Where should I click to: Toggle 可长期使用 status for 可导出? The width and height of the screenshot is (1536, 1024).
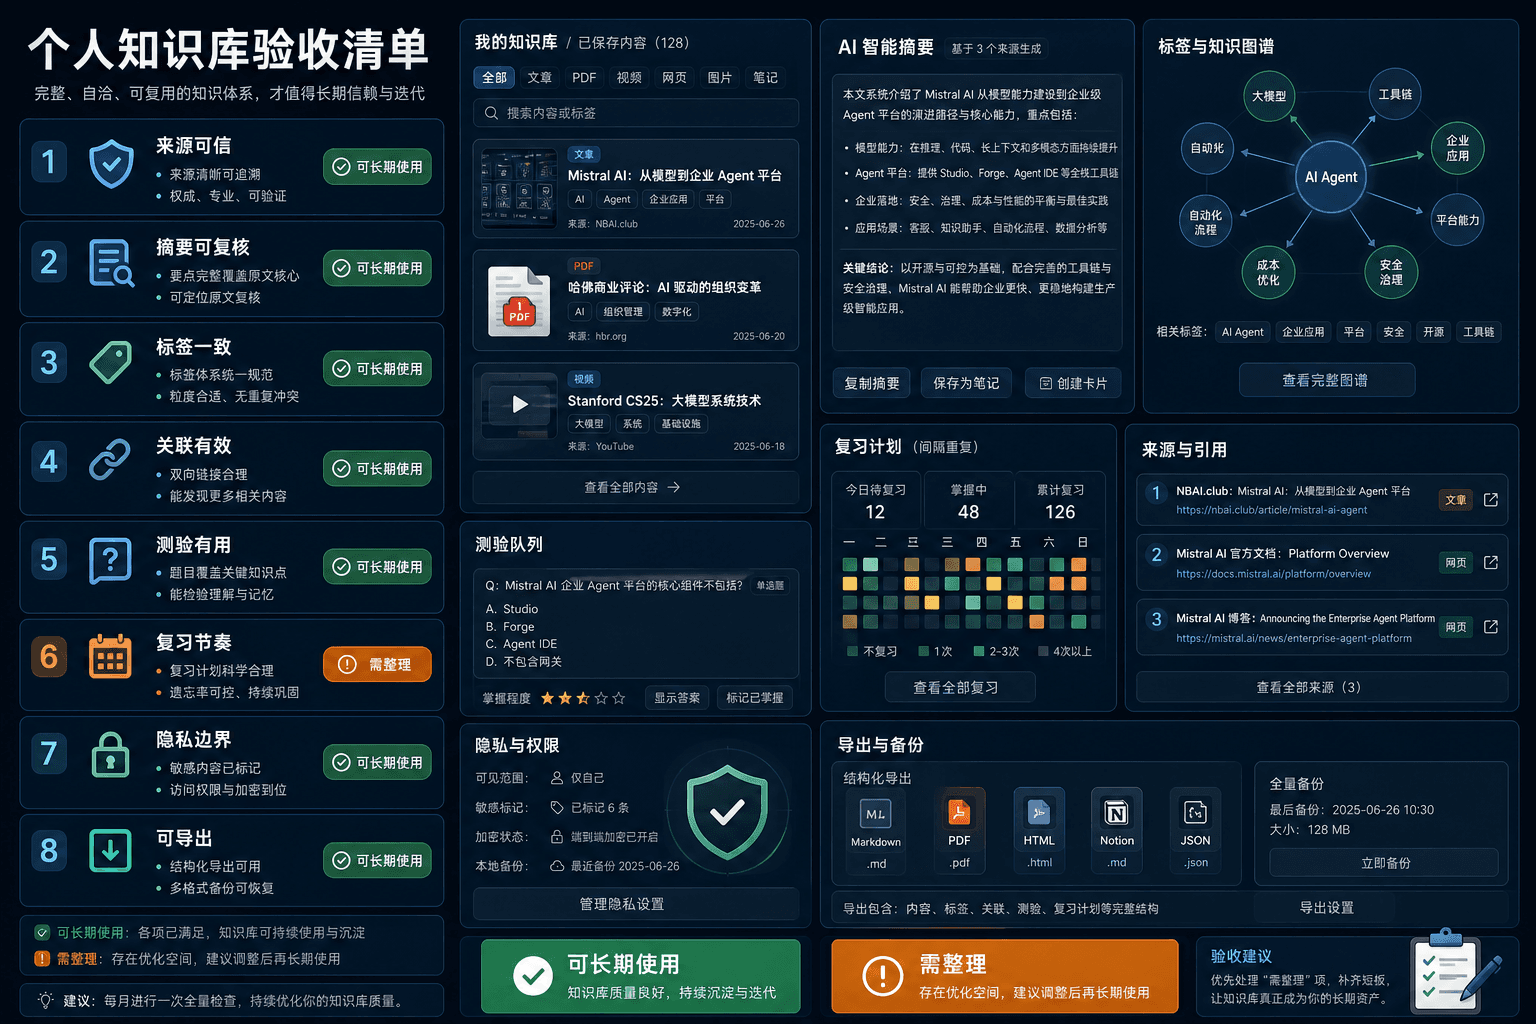click(377, 861)
